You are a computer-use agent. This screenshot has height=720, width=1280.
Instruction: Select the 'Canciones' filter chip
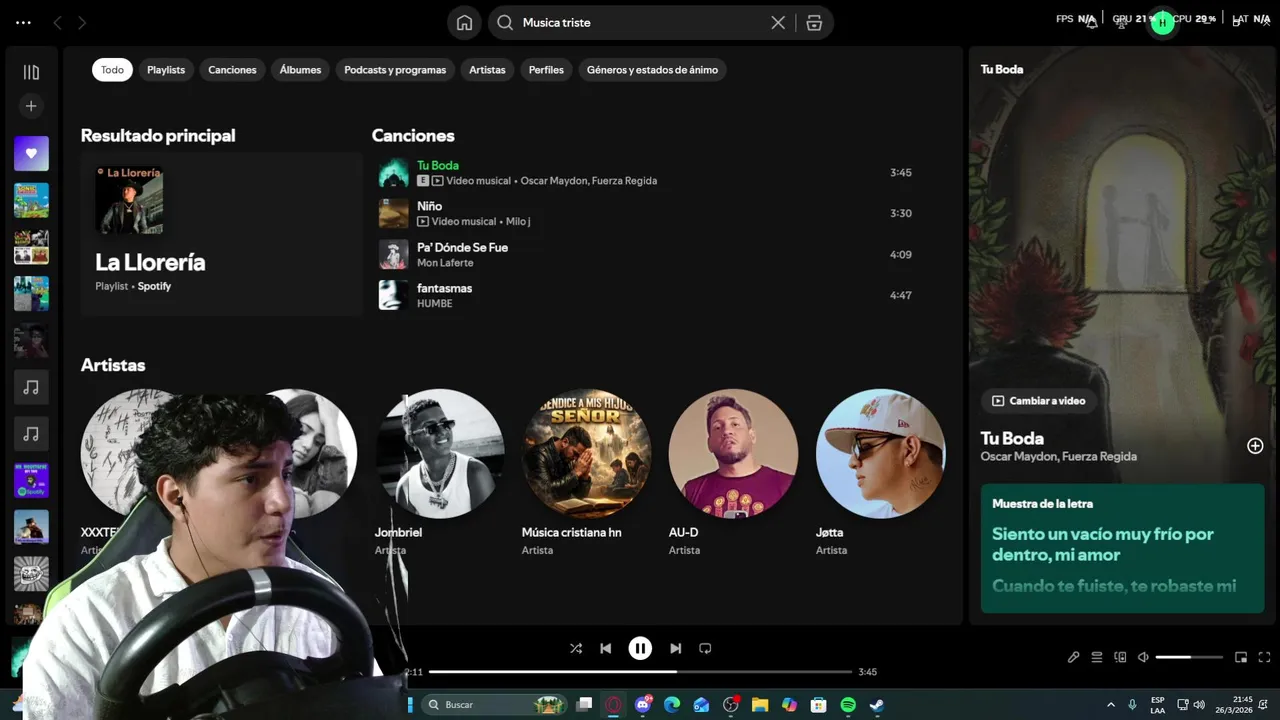pos(232,70)
